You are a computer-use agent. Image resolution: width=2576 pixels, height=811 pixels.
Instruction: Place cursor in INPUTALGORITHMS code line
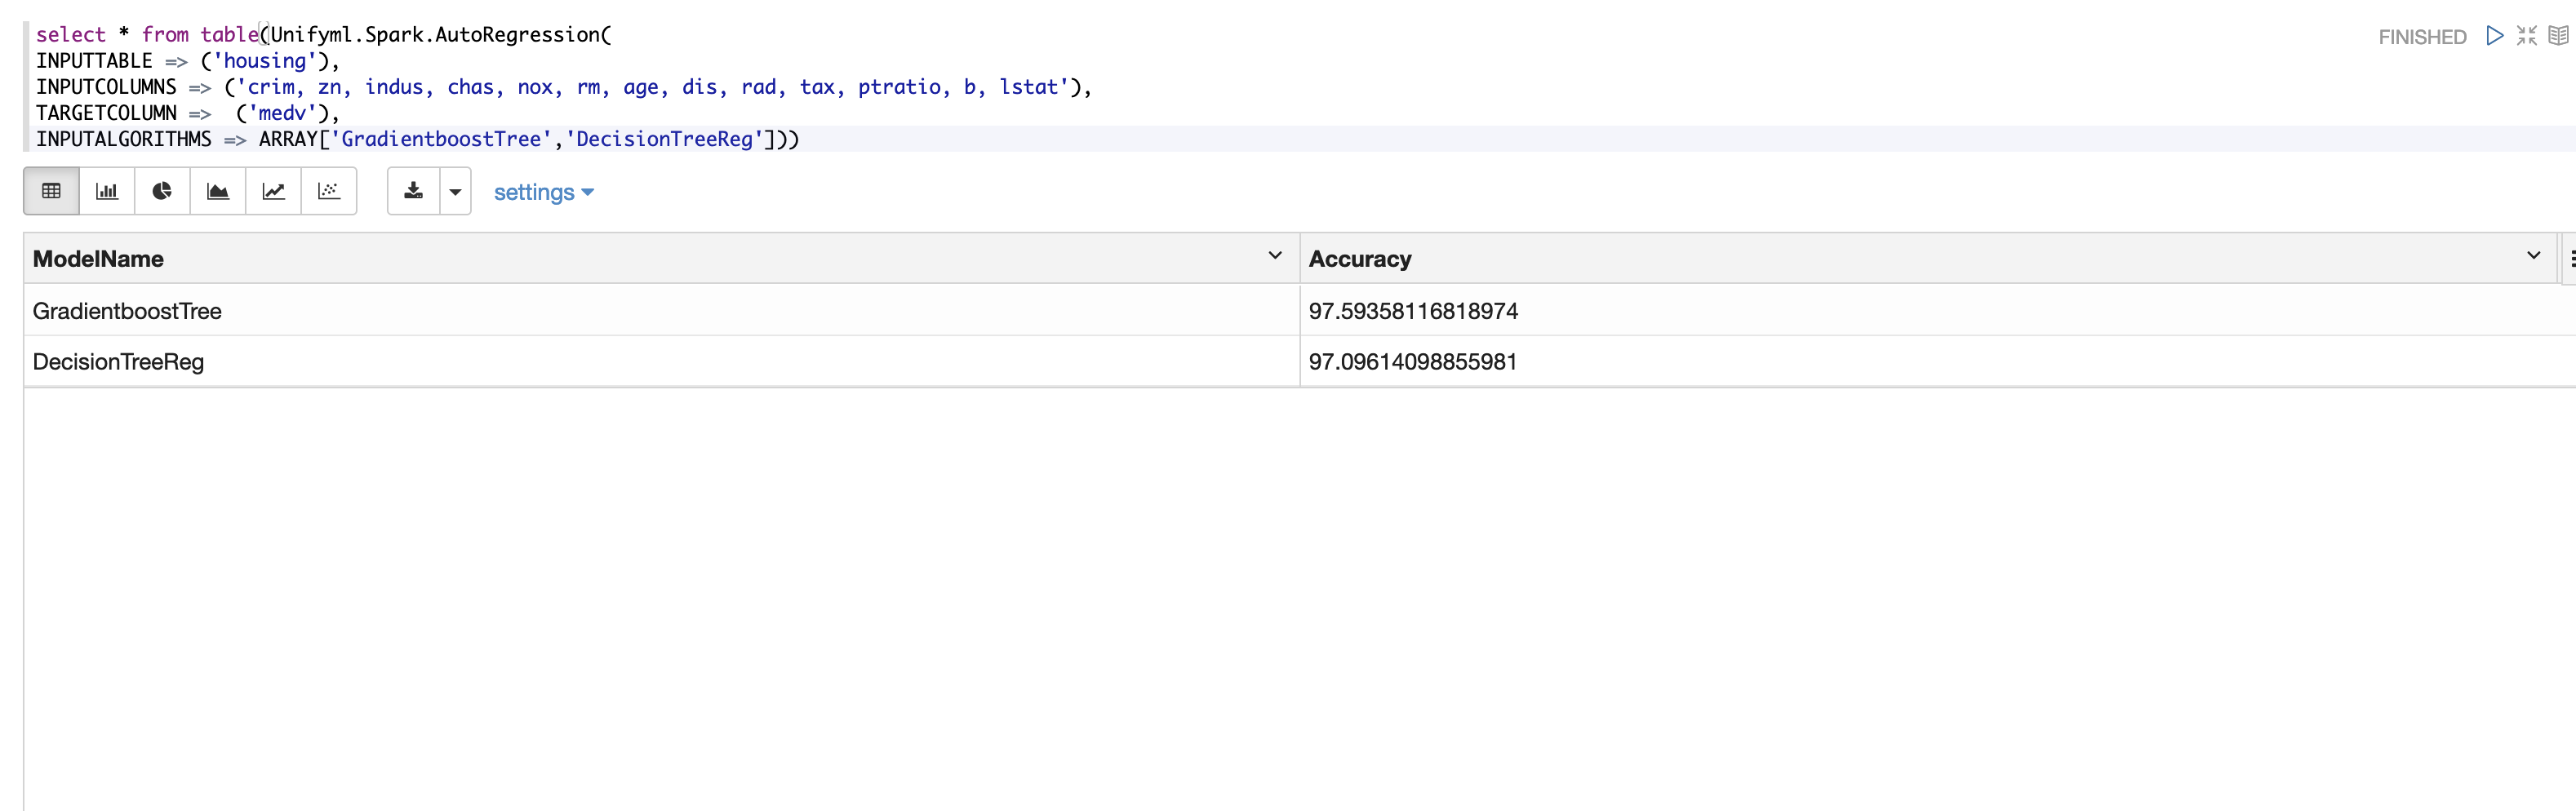coord(417,139)
